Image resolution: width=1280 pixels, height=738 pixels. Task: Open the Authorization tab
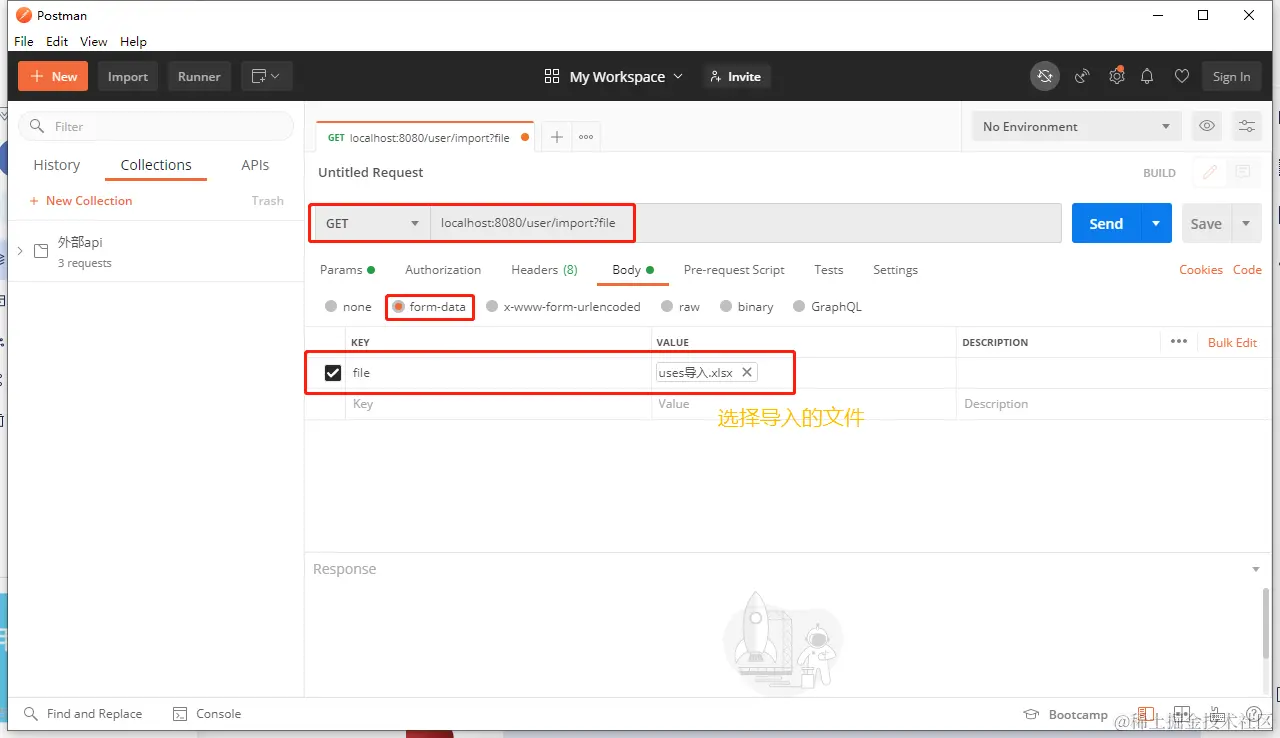pos(443,270)
